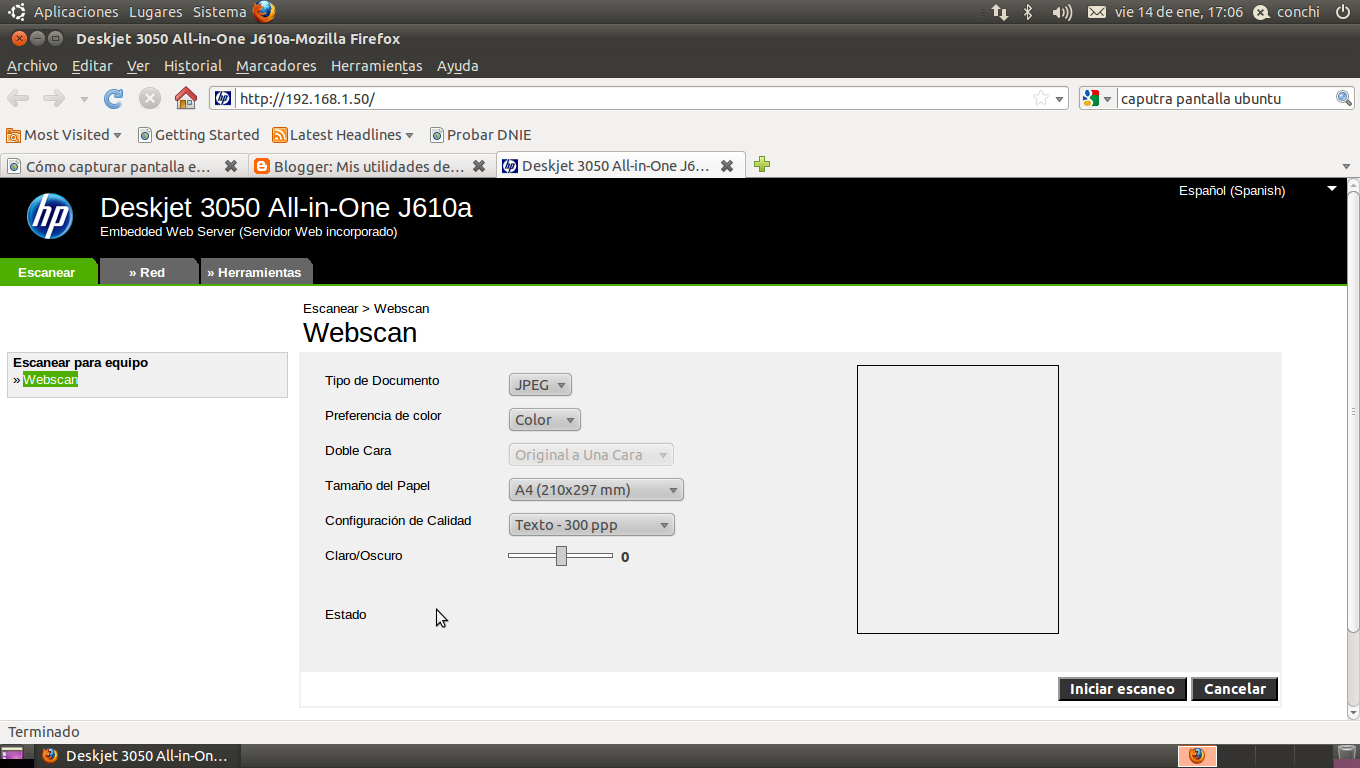The width and height of the screenshot is (1360, 768).
Task: Open the Español language selector
Action: [x=1258, y=190]
